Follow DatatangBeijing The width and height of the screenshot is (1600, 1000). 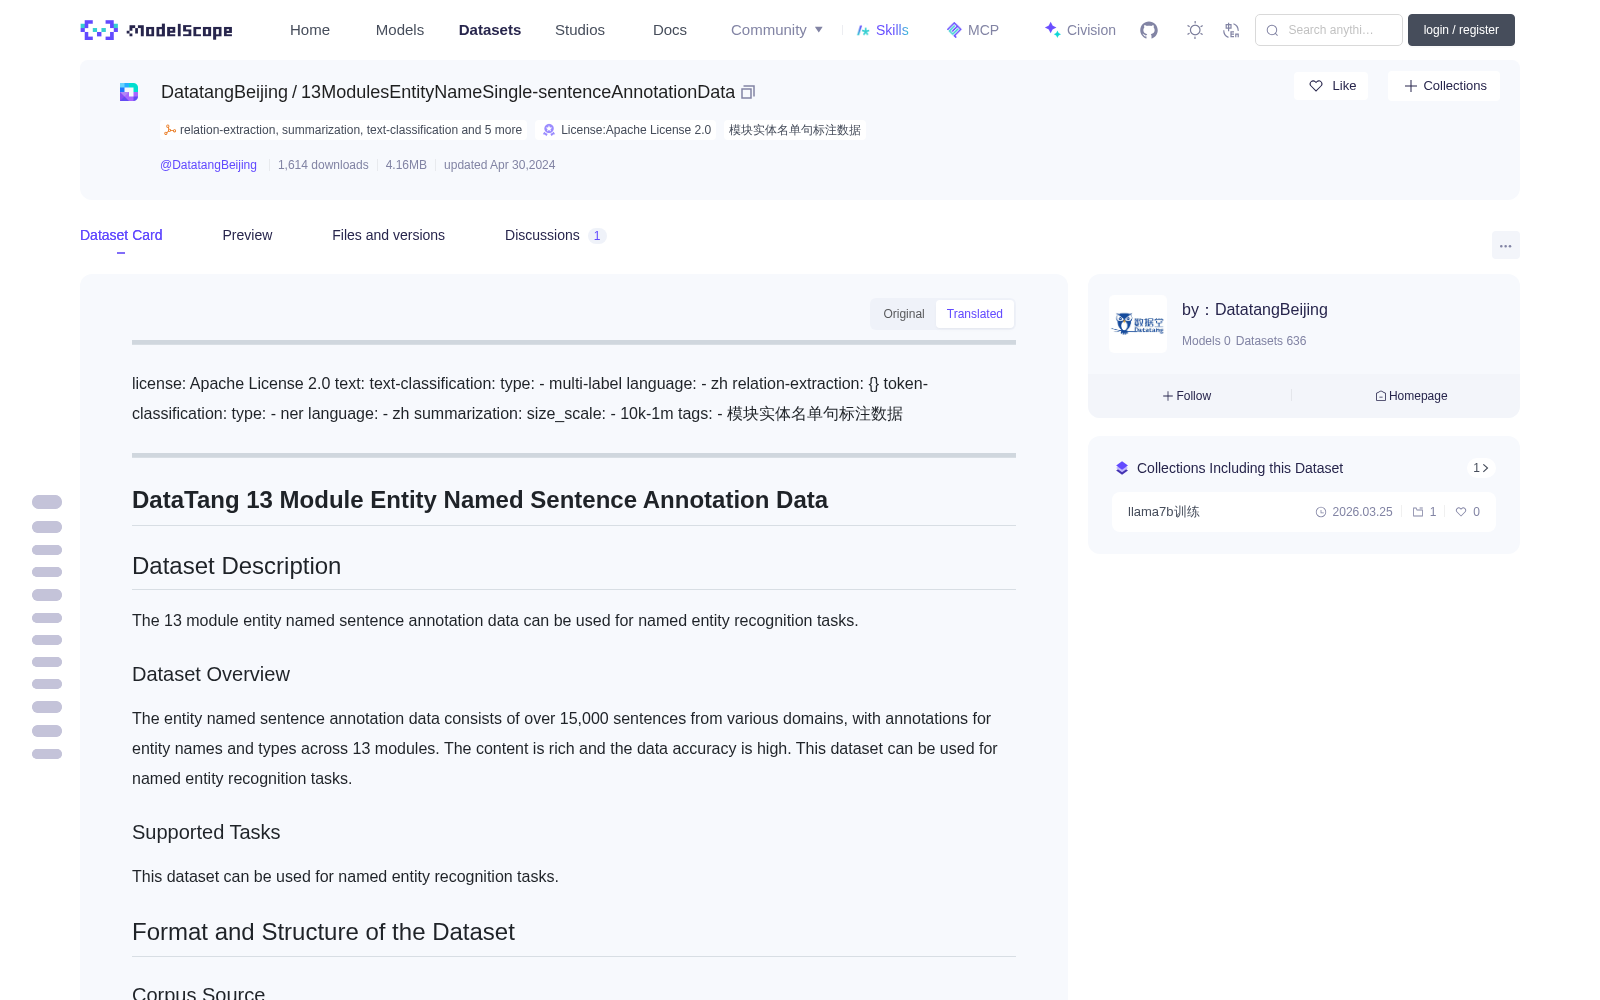click(x=1187, y=396)
